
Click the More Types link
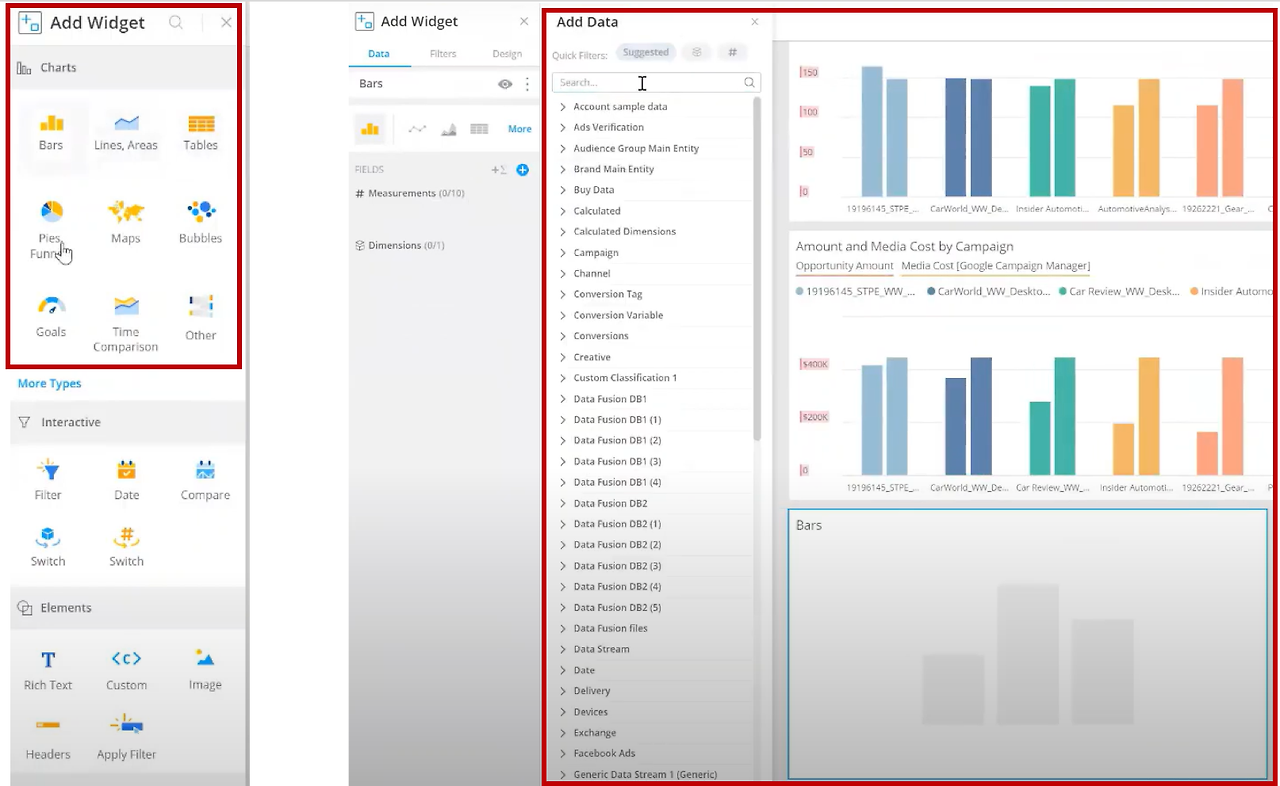pyautogui.click(x=50, y=384)
